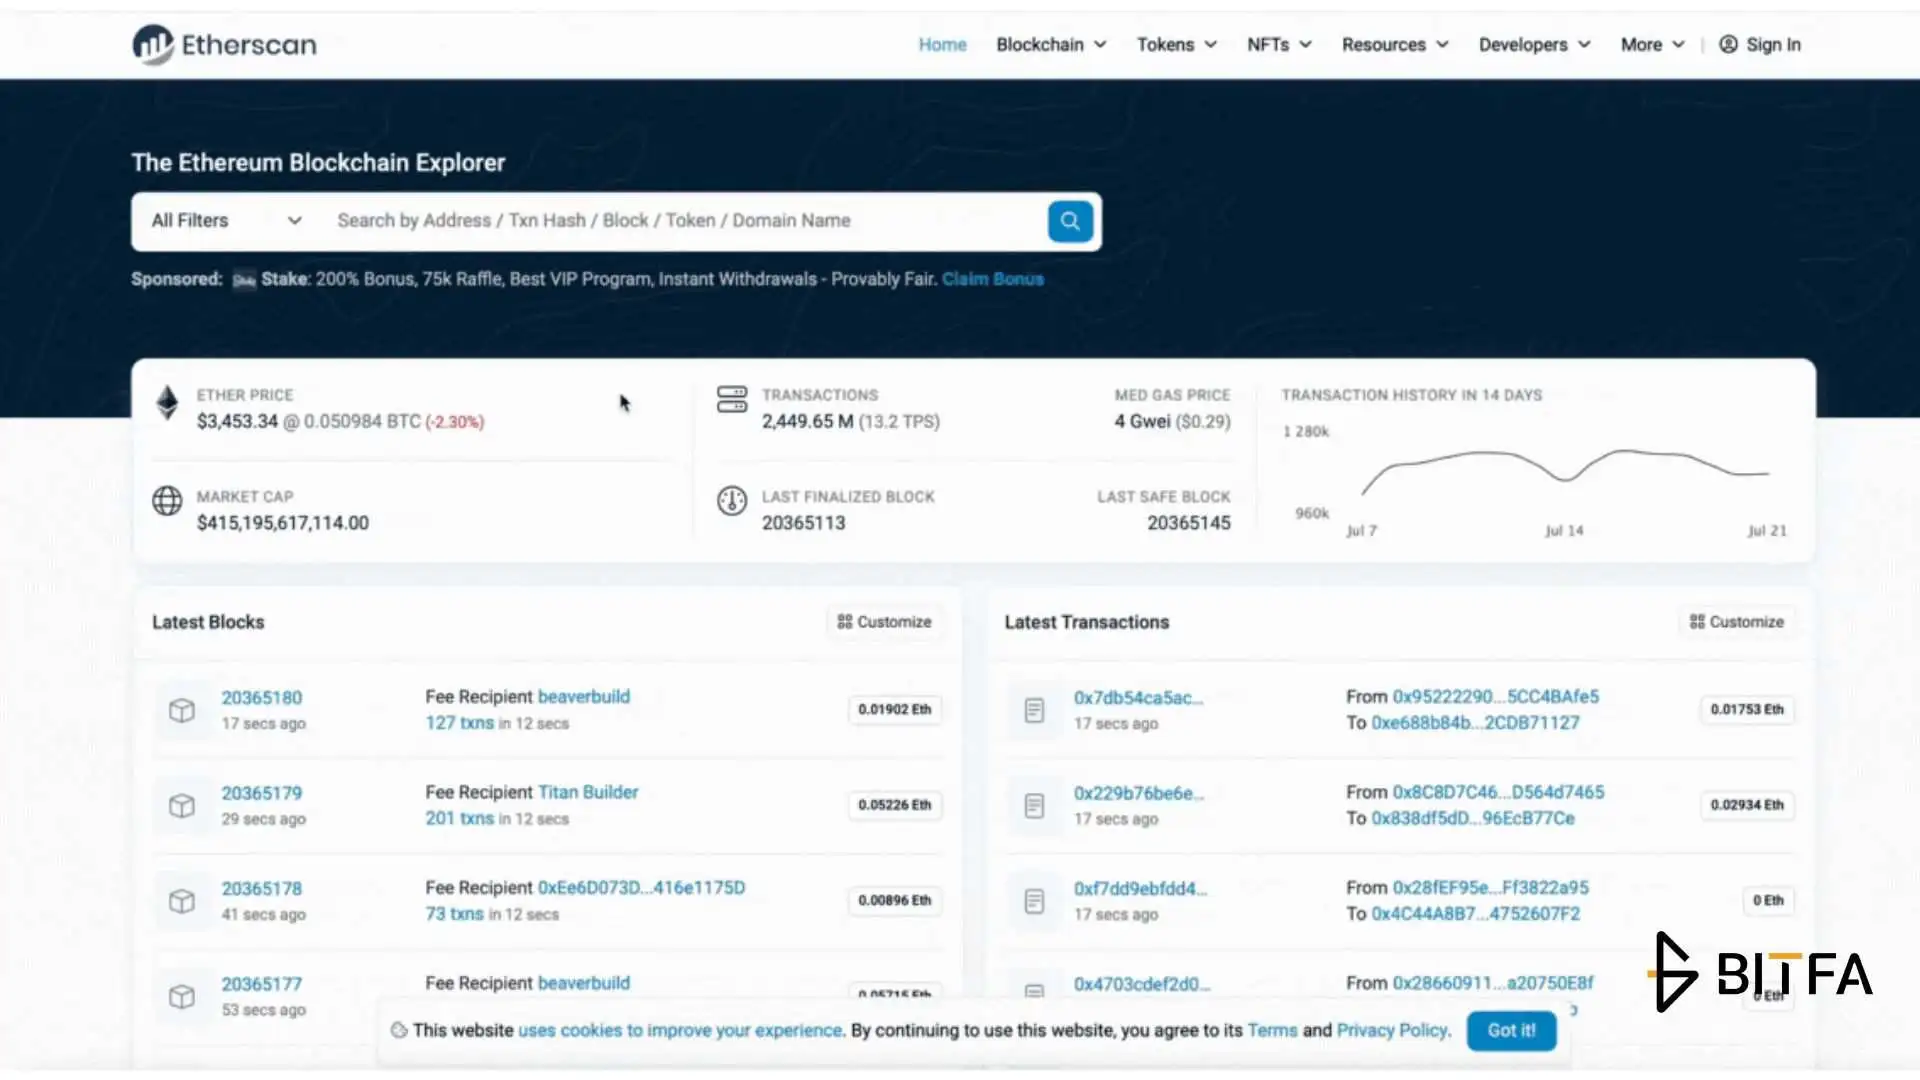
Task: Open block 20365180
Action: coord(261,698)
